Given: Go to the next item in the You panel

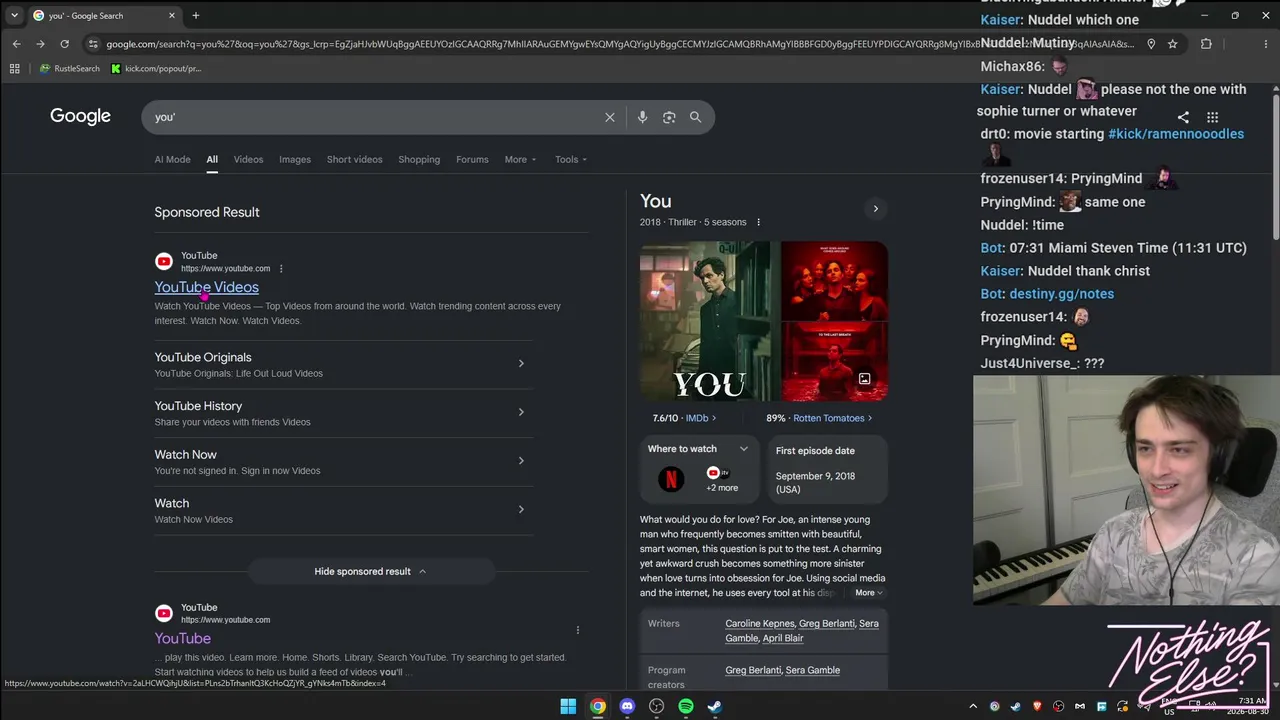Looking at the screenshot, I should 875,209.
